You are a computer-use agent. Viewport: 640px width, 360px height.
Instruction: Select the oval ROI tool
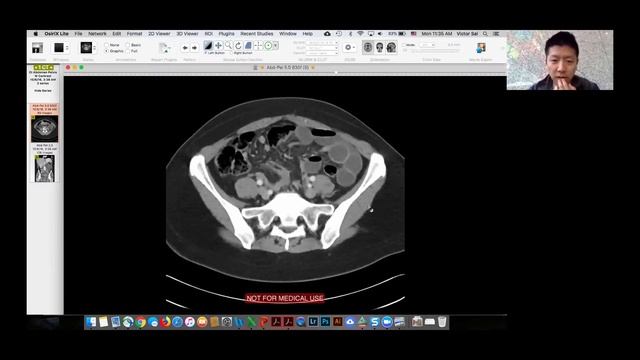[268, 45]
